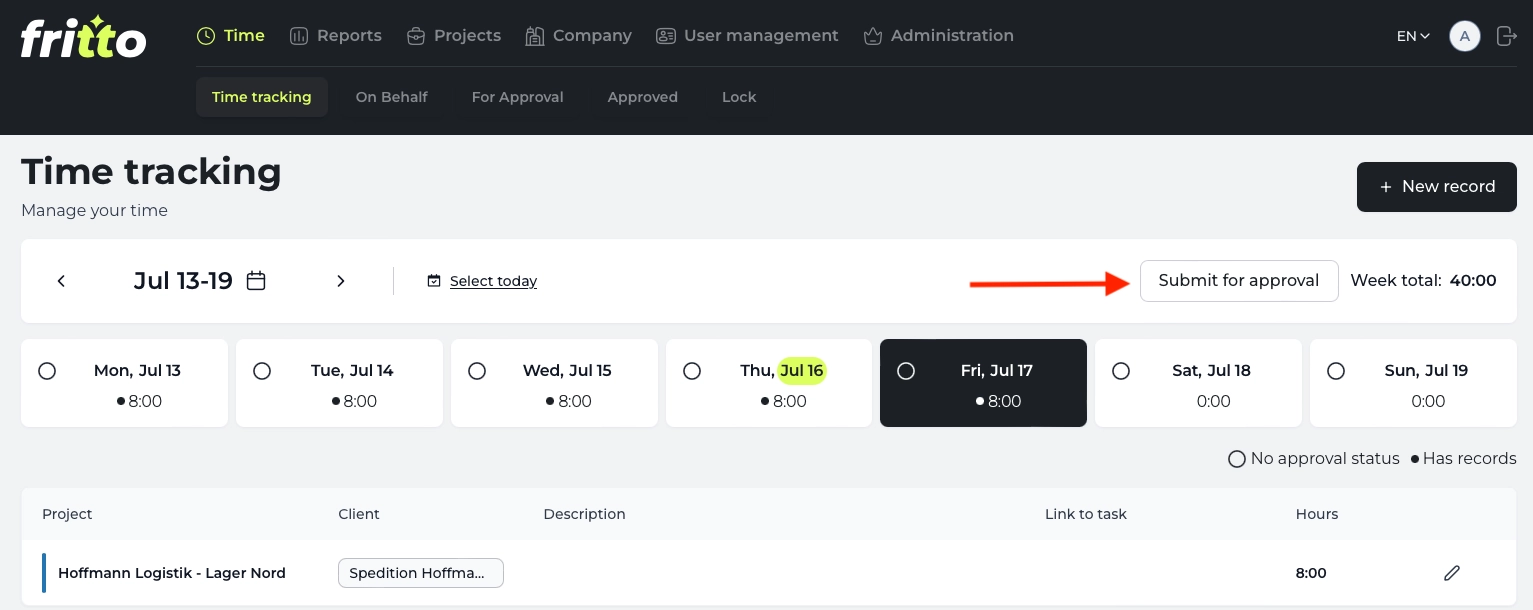Select the Tue, Jul 14 radio
The width and height of the screenshot is (1533, 610).
point(262,371)
